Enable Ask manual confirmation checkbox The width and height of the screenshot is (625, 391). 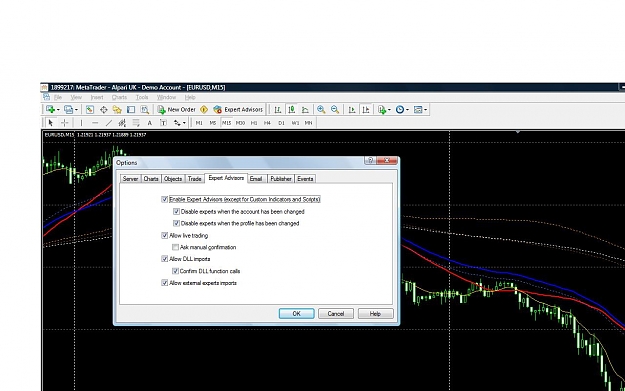coord(175,247)
